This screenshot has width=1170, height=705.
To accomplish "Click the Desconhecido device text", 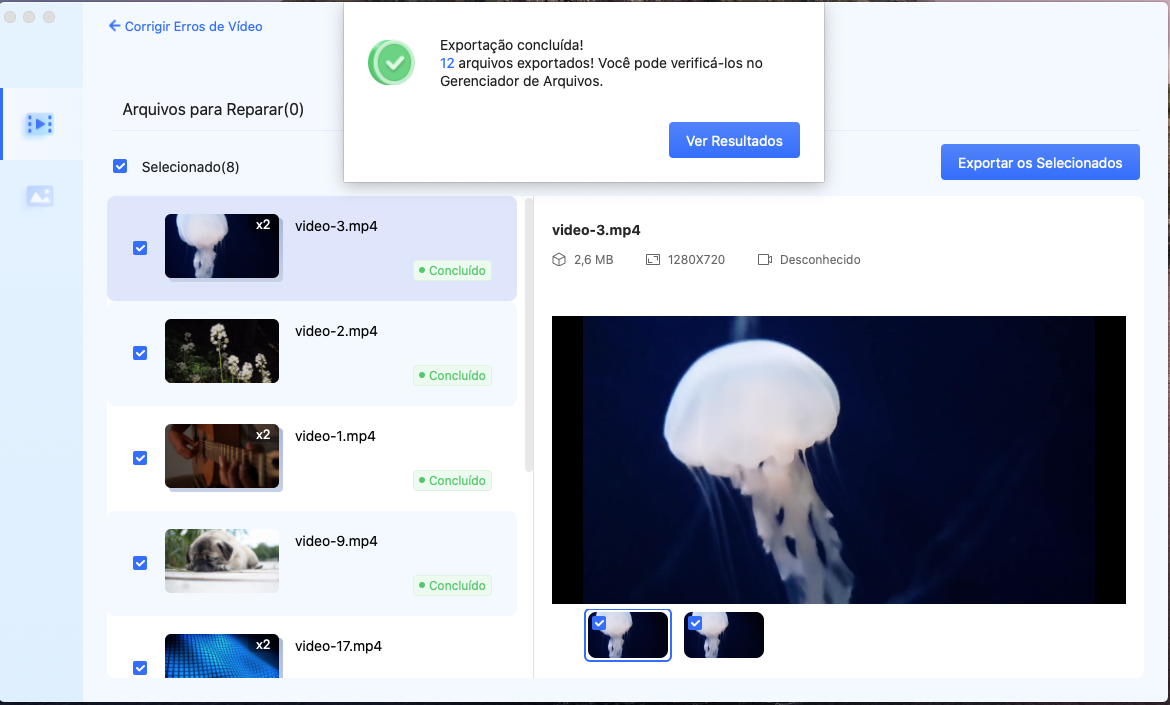I will pos(820,260).
